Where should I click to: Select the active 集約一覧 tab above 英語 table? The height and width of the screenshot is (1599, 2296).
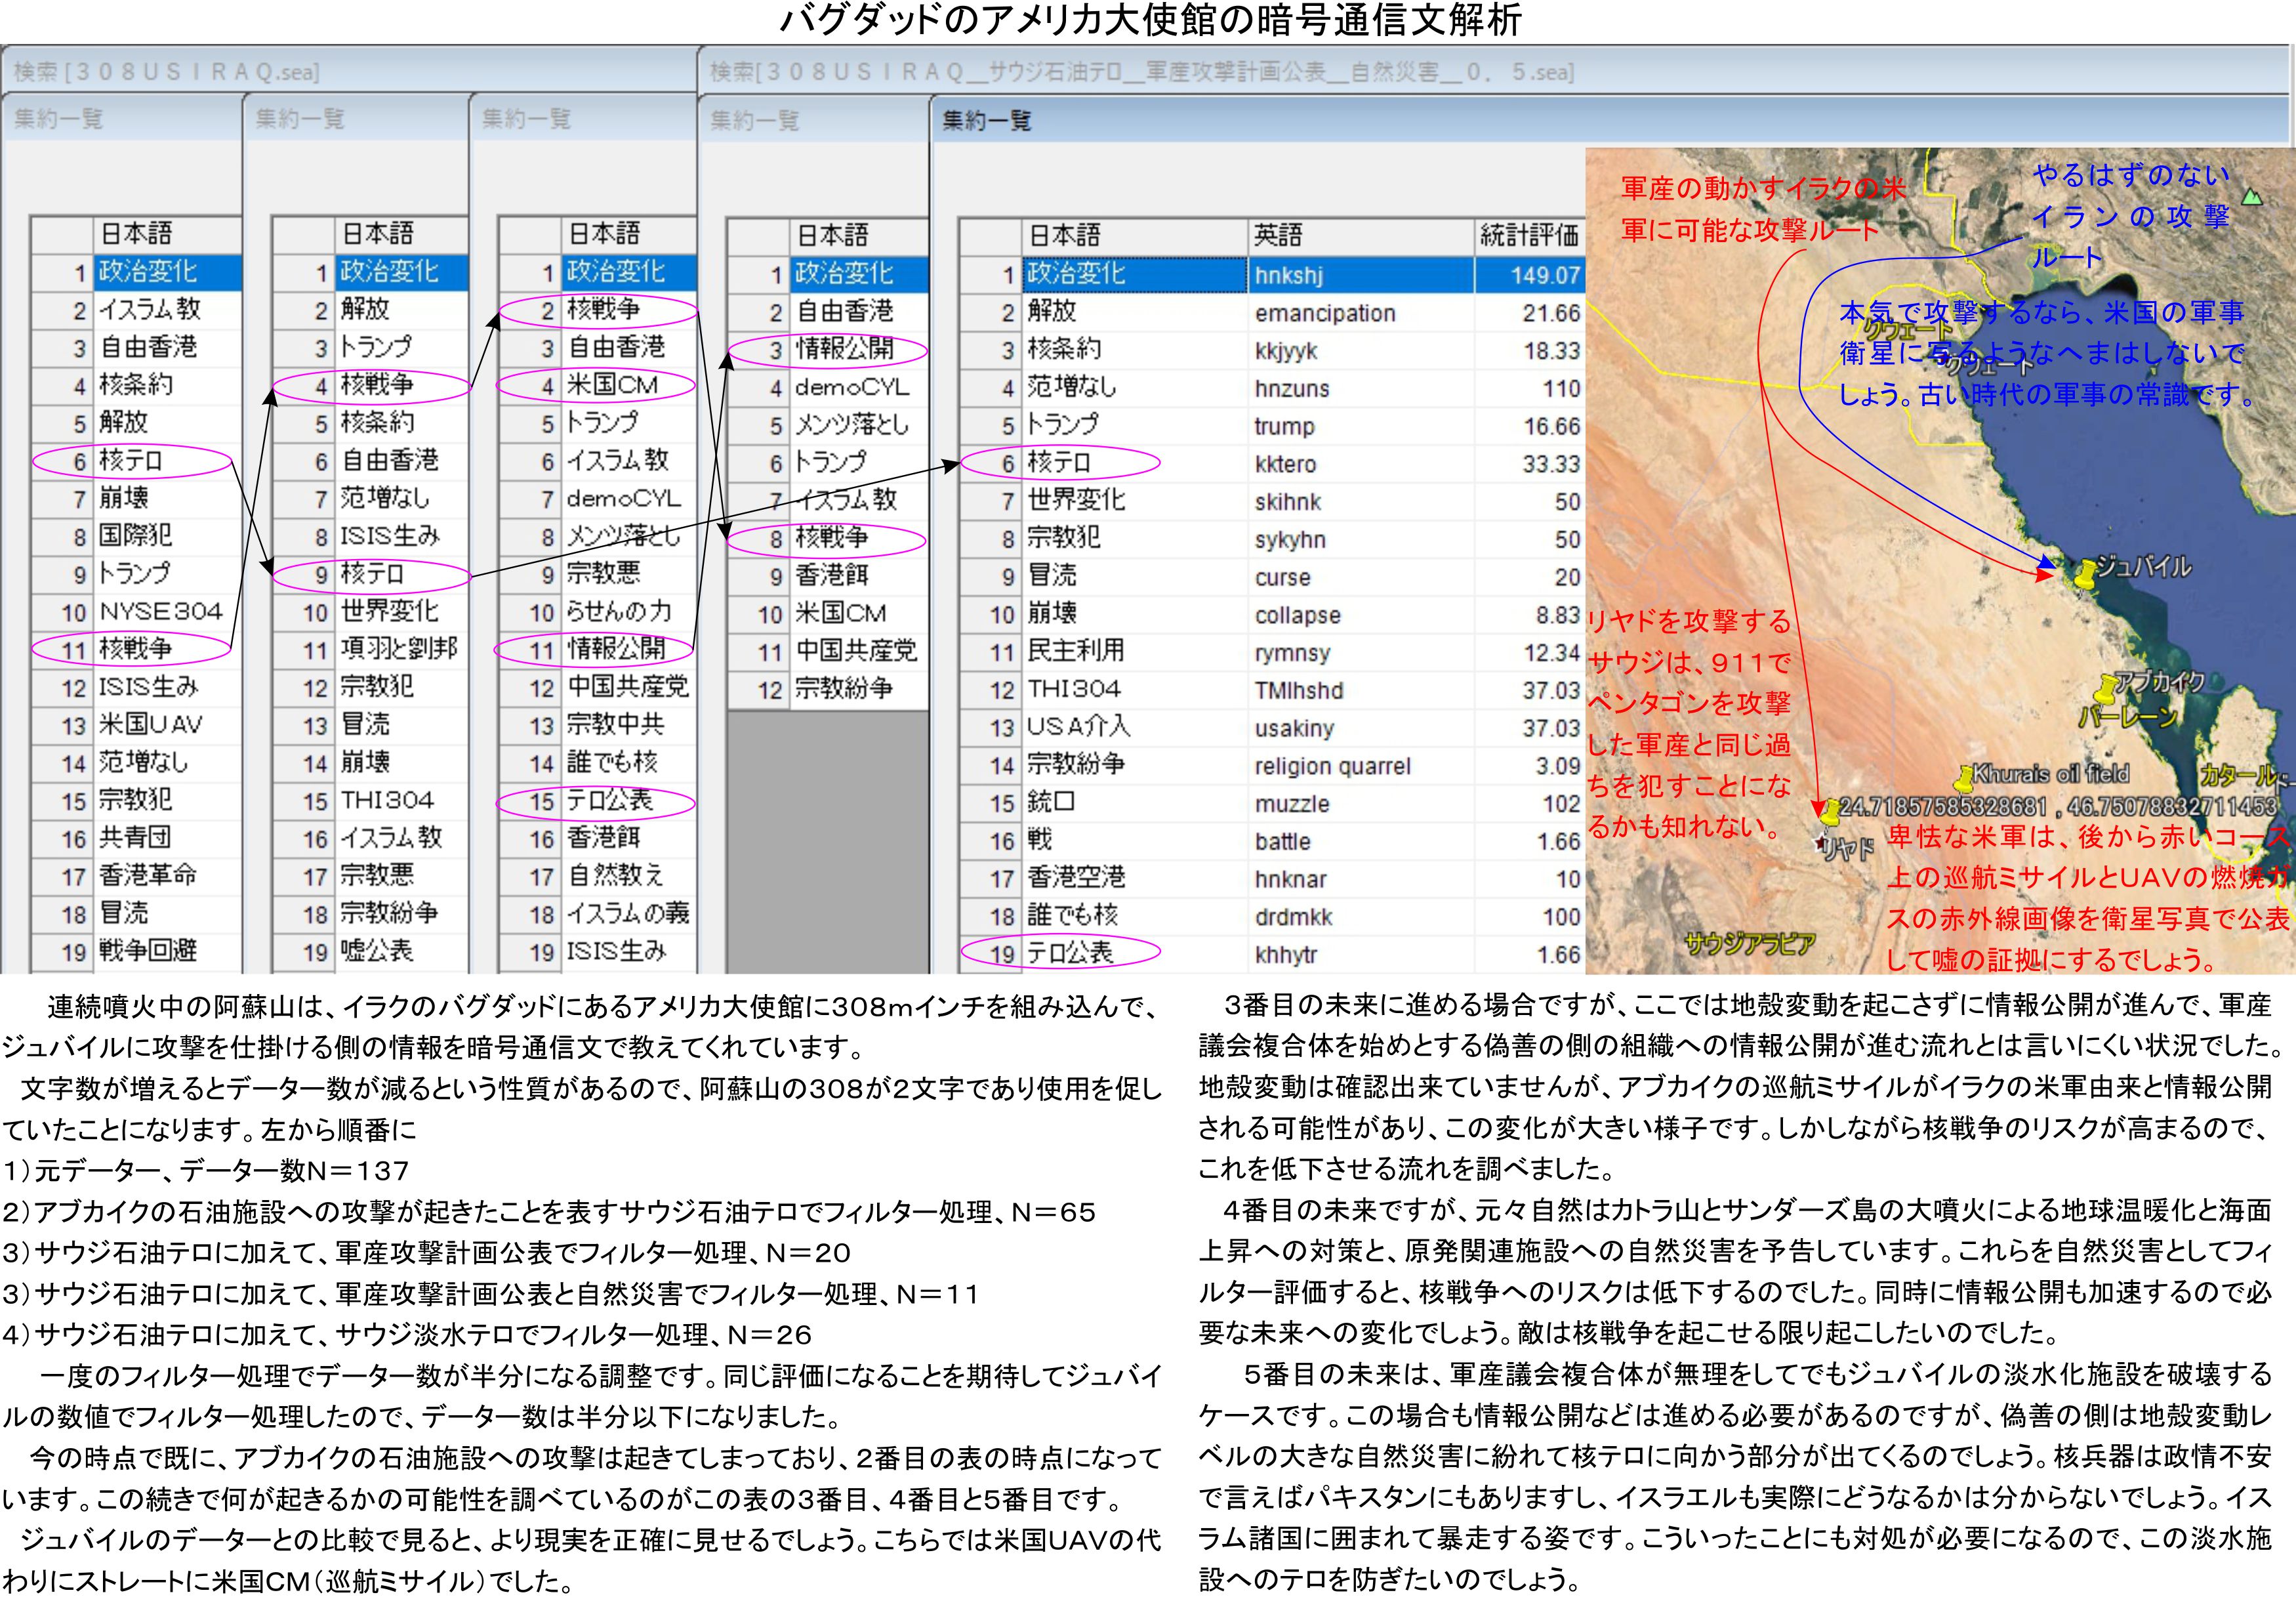coord(986,121)
